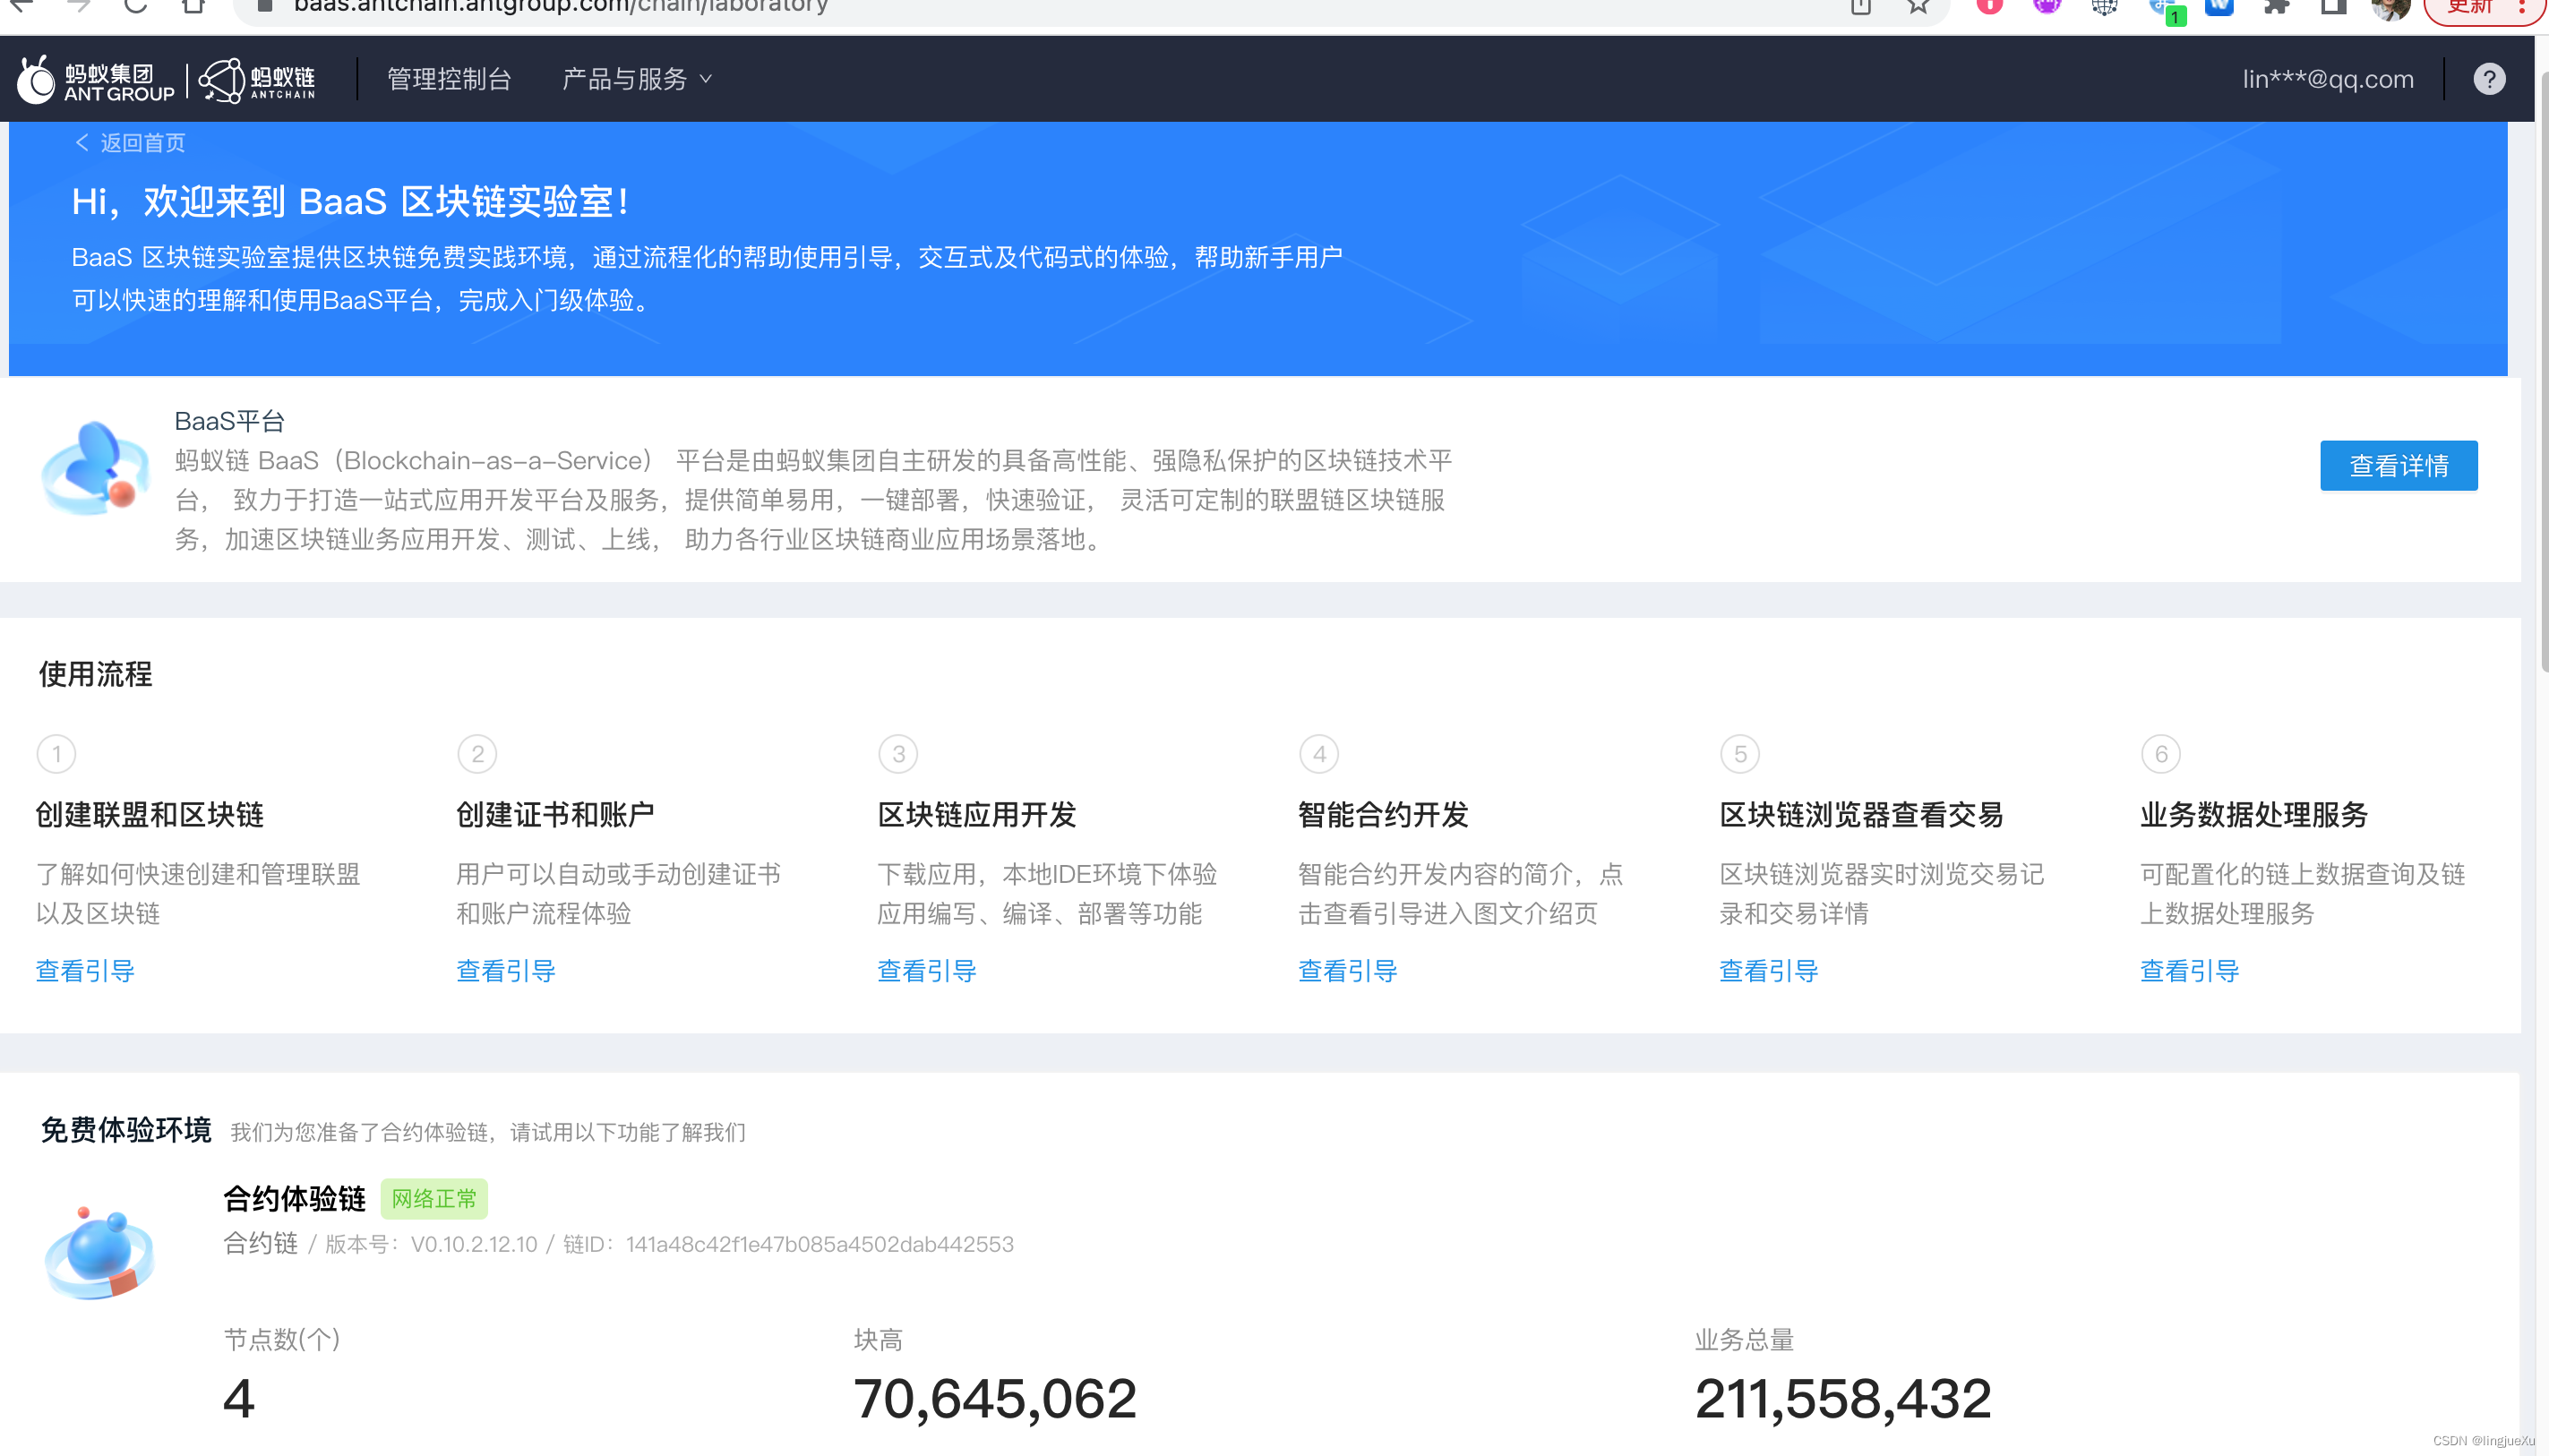Open 查看引导 under 创建证书和账户

point(506,971)
